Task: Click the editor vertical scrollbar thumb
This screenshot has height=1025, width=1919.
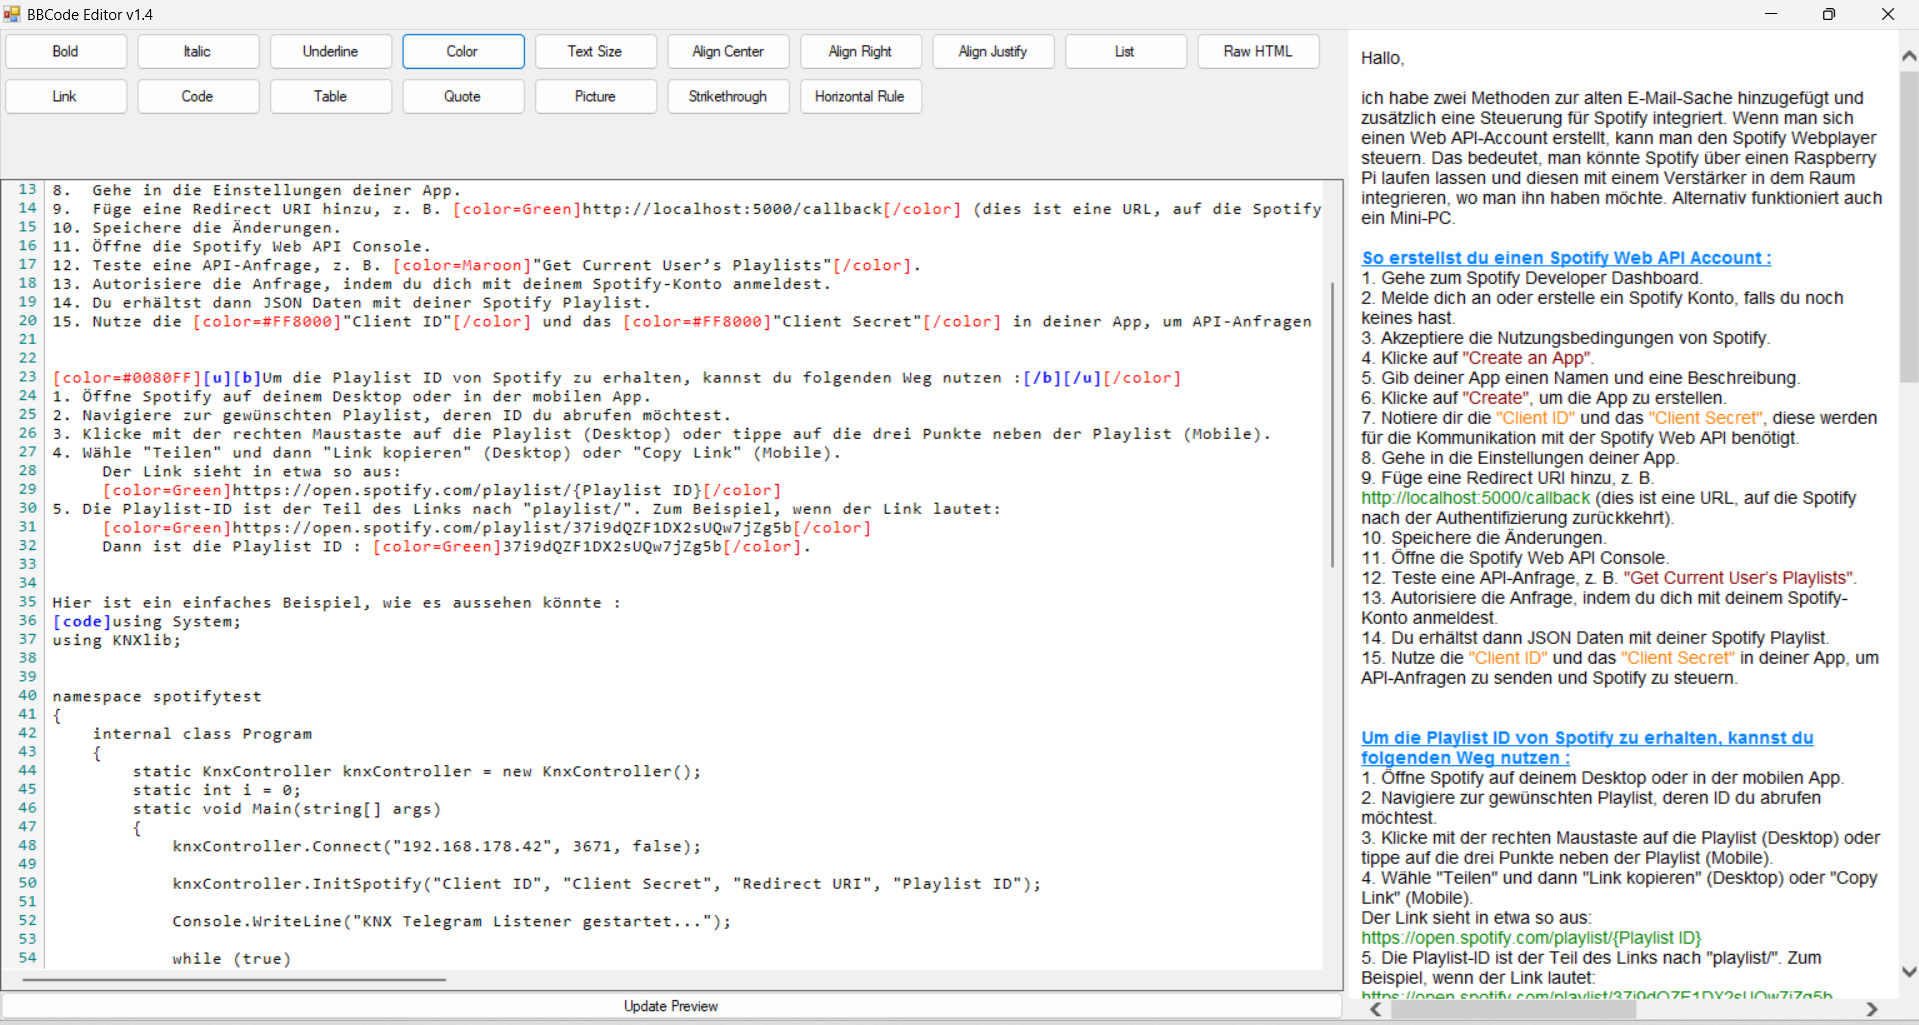Action: 1332,425
